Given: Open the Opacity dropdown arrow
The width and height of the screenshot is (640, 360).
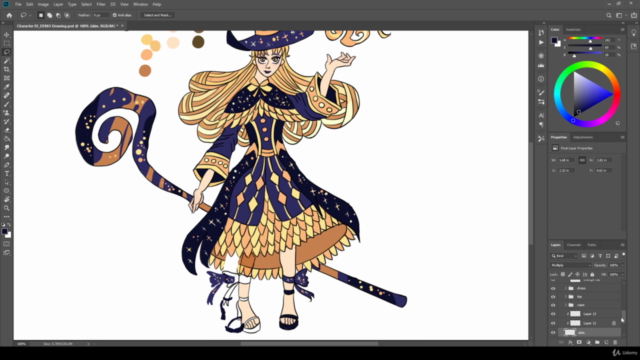Looking at the screenshot, I should pyautogui.click(x=622, y=265).
